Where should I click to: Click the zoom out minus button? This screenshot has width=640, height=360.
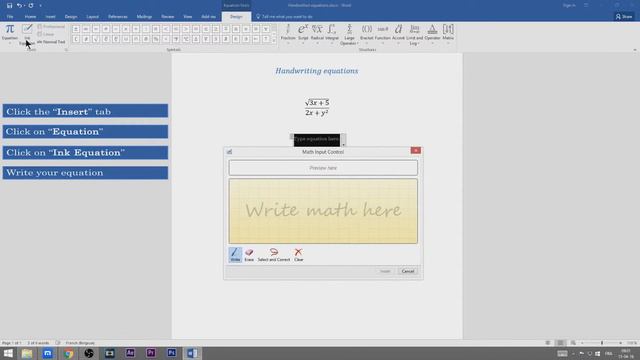click(x=582, y=343)
